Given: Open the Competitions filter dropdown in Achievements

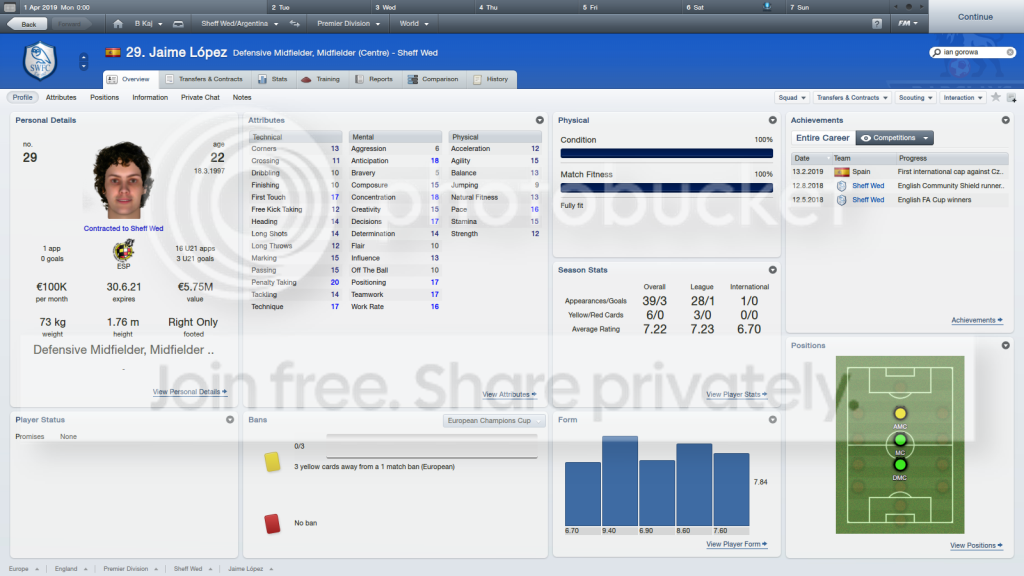Looking at the screenshot, I should point(895,138).
